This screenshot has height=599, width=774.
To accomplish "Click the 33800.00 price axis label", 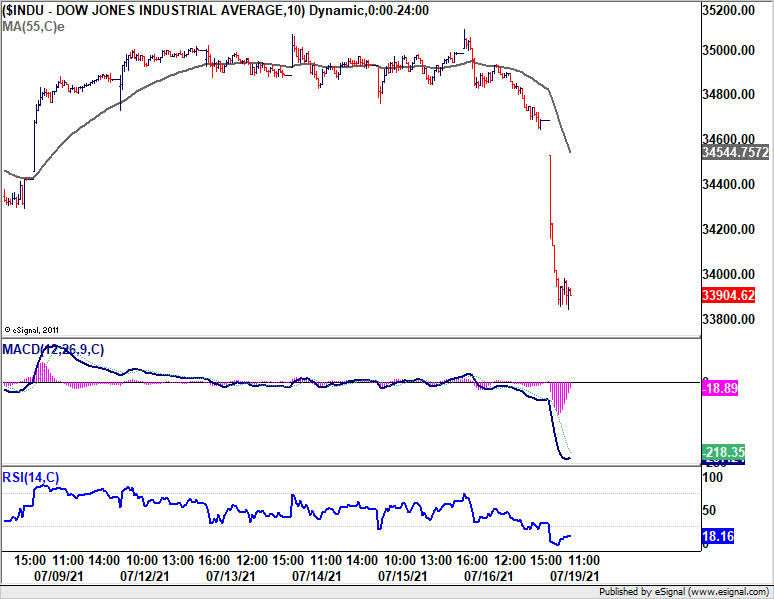I will pyautogui.click(x=729, y=319).
